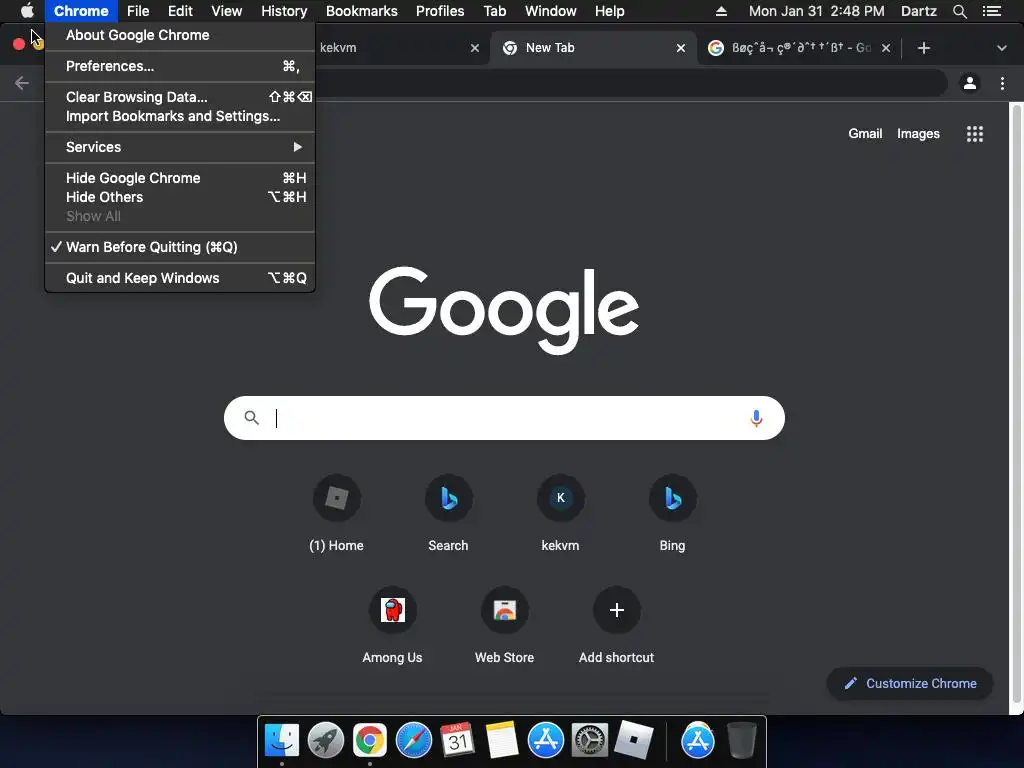The height and width of the screenshot is (768, 1024).
Task: Open the tab search chevron
Action: click(x=1002, y=48)
